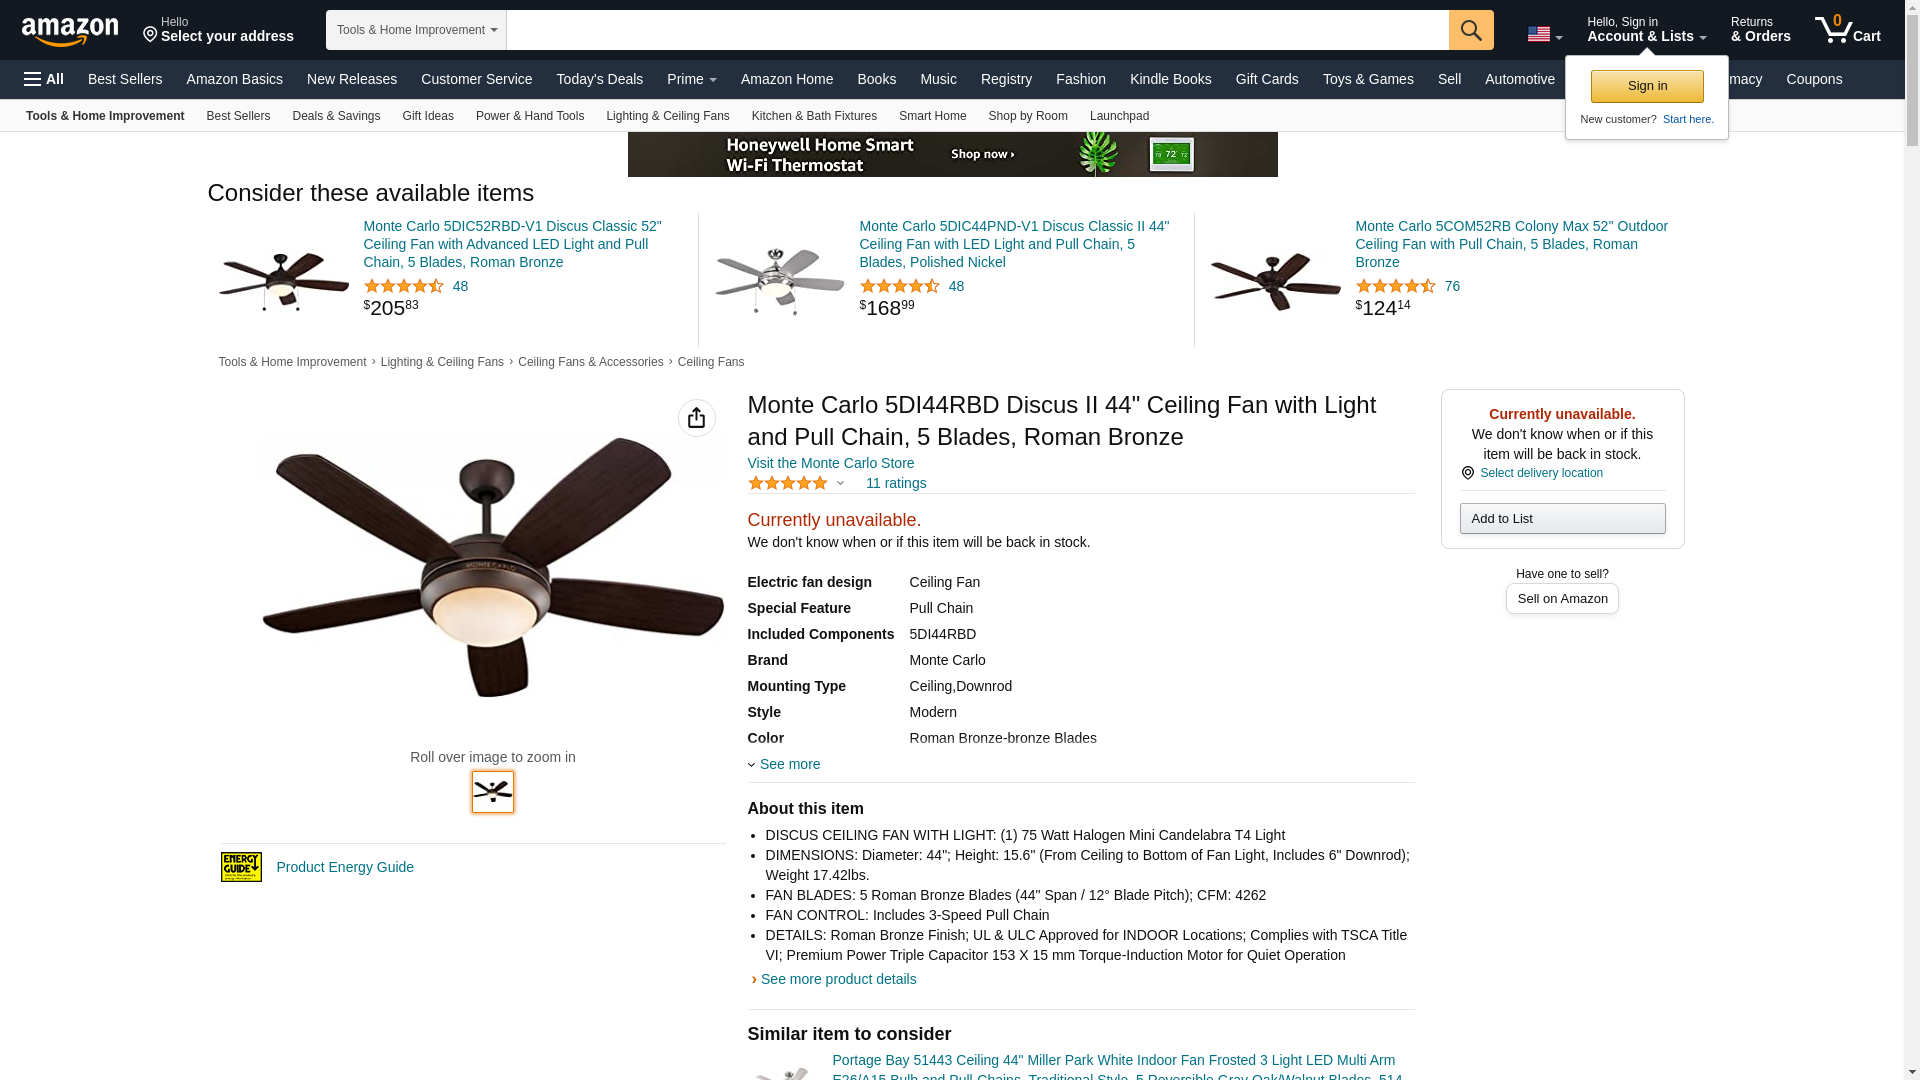Screen dimensions: 1920x1080
Task: Click the Amazon logo
Action: click(x=70, y=31)
